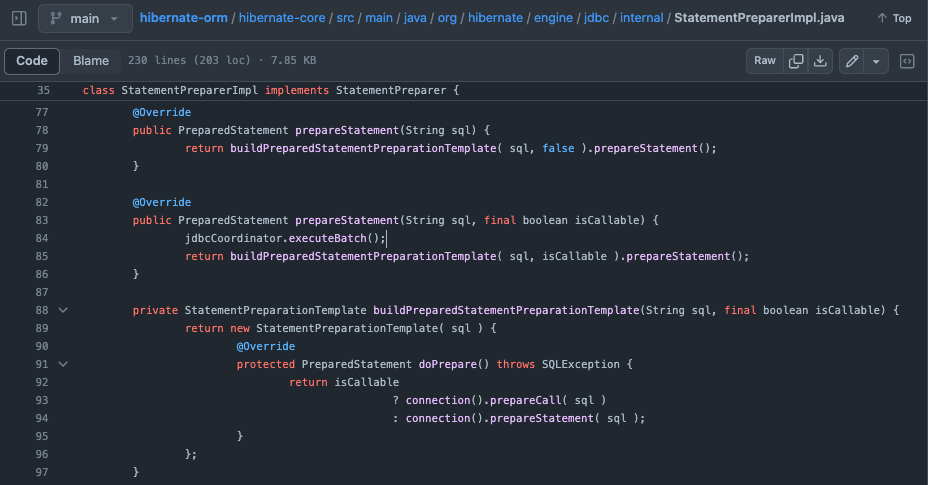Click buildPreparedStatementPreparationTemplate declaration on line 88

click(506, 310)
